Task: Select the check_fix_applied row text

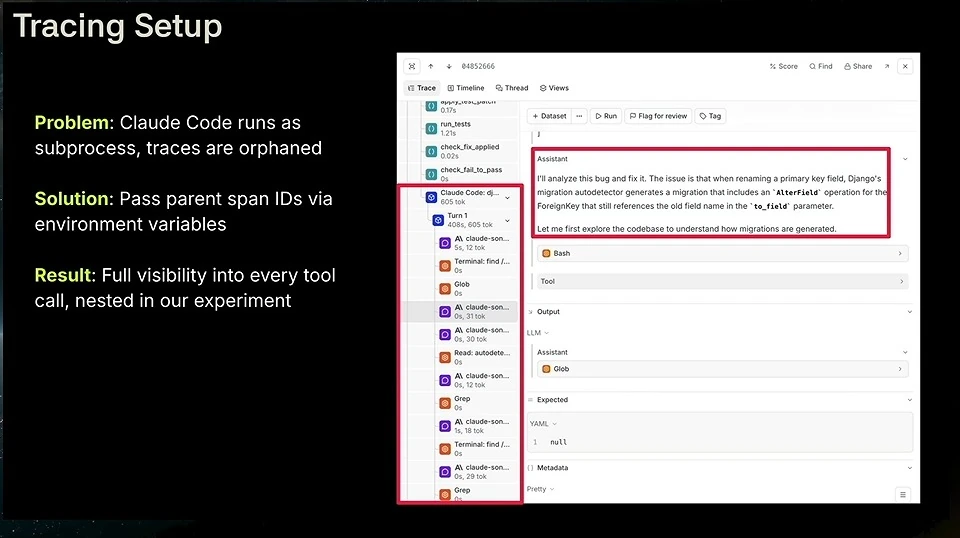Action: pyautogui.click(x=470, y=147)
